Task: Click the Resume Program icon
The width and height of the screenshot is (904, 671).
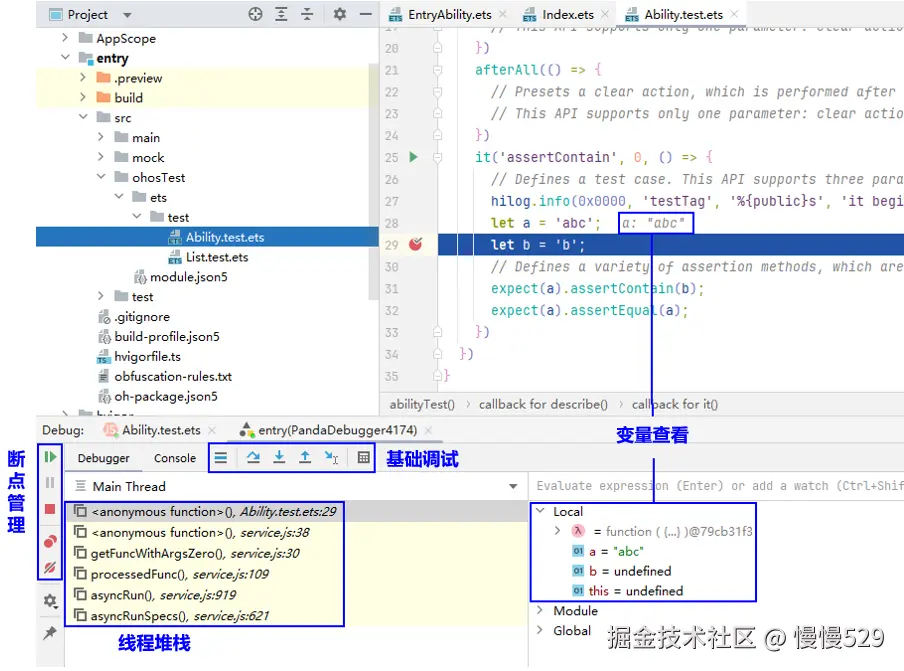Action: pos(50,457)
